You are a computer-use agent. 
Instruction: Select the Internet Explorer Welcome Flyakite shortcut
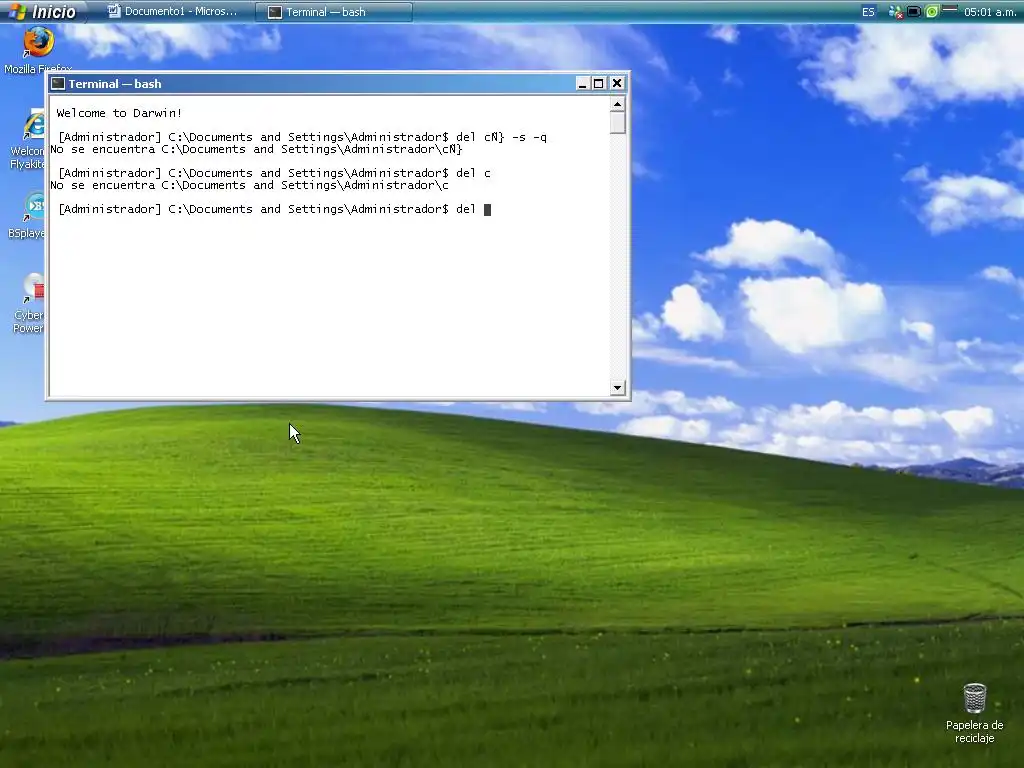[x=26, y=140]
